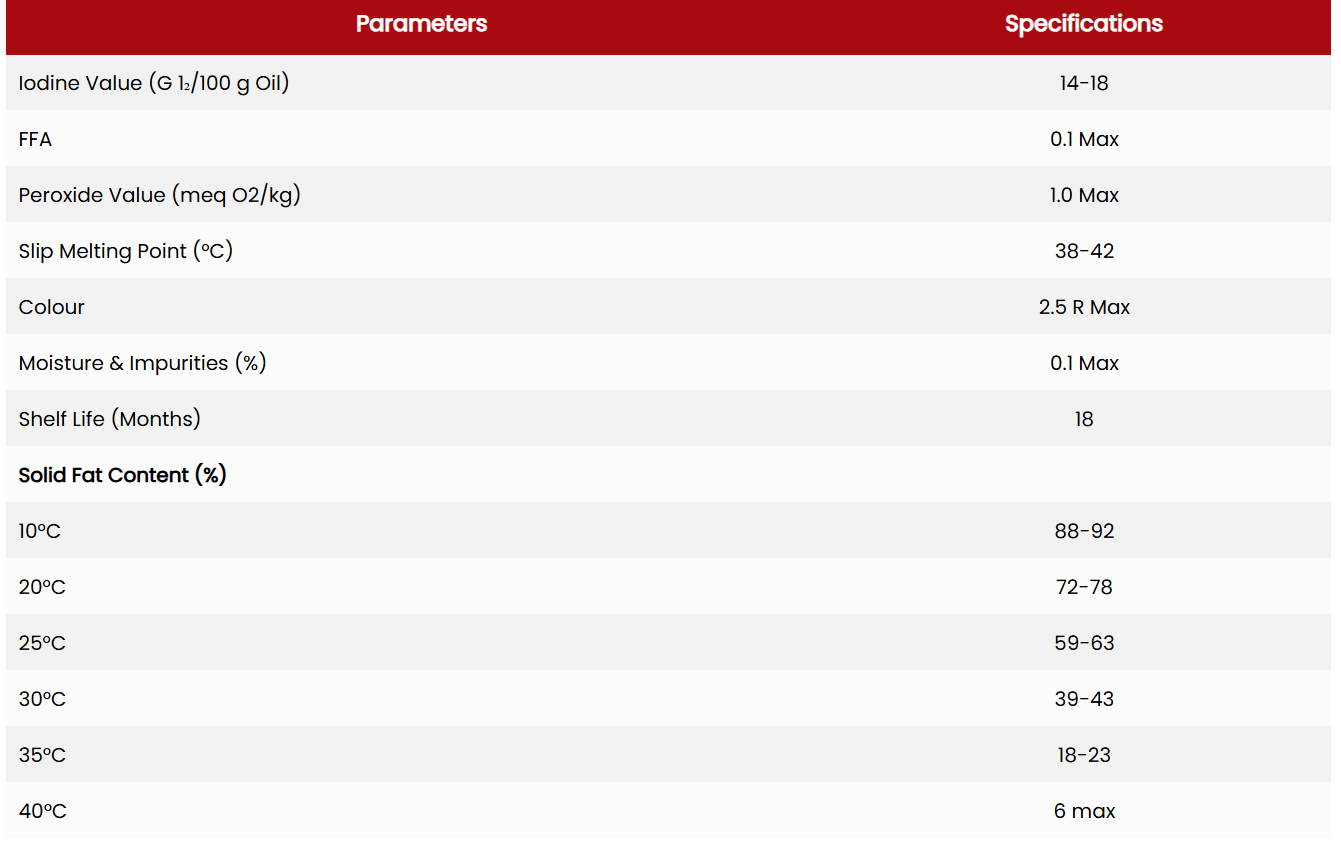Click the Specifications column header

(x=1083, y=24)
